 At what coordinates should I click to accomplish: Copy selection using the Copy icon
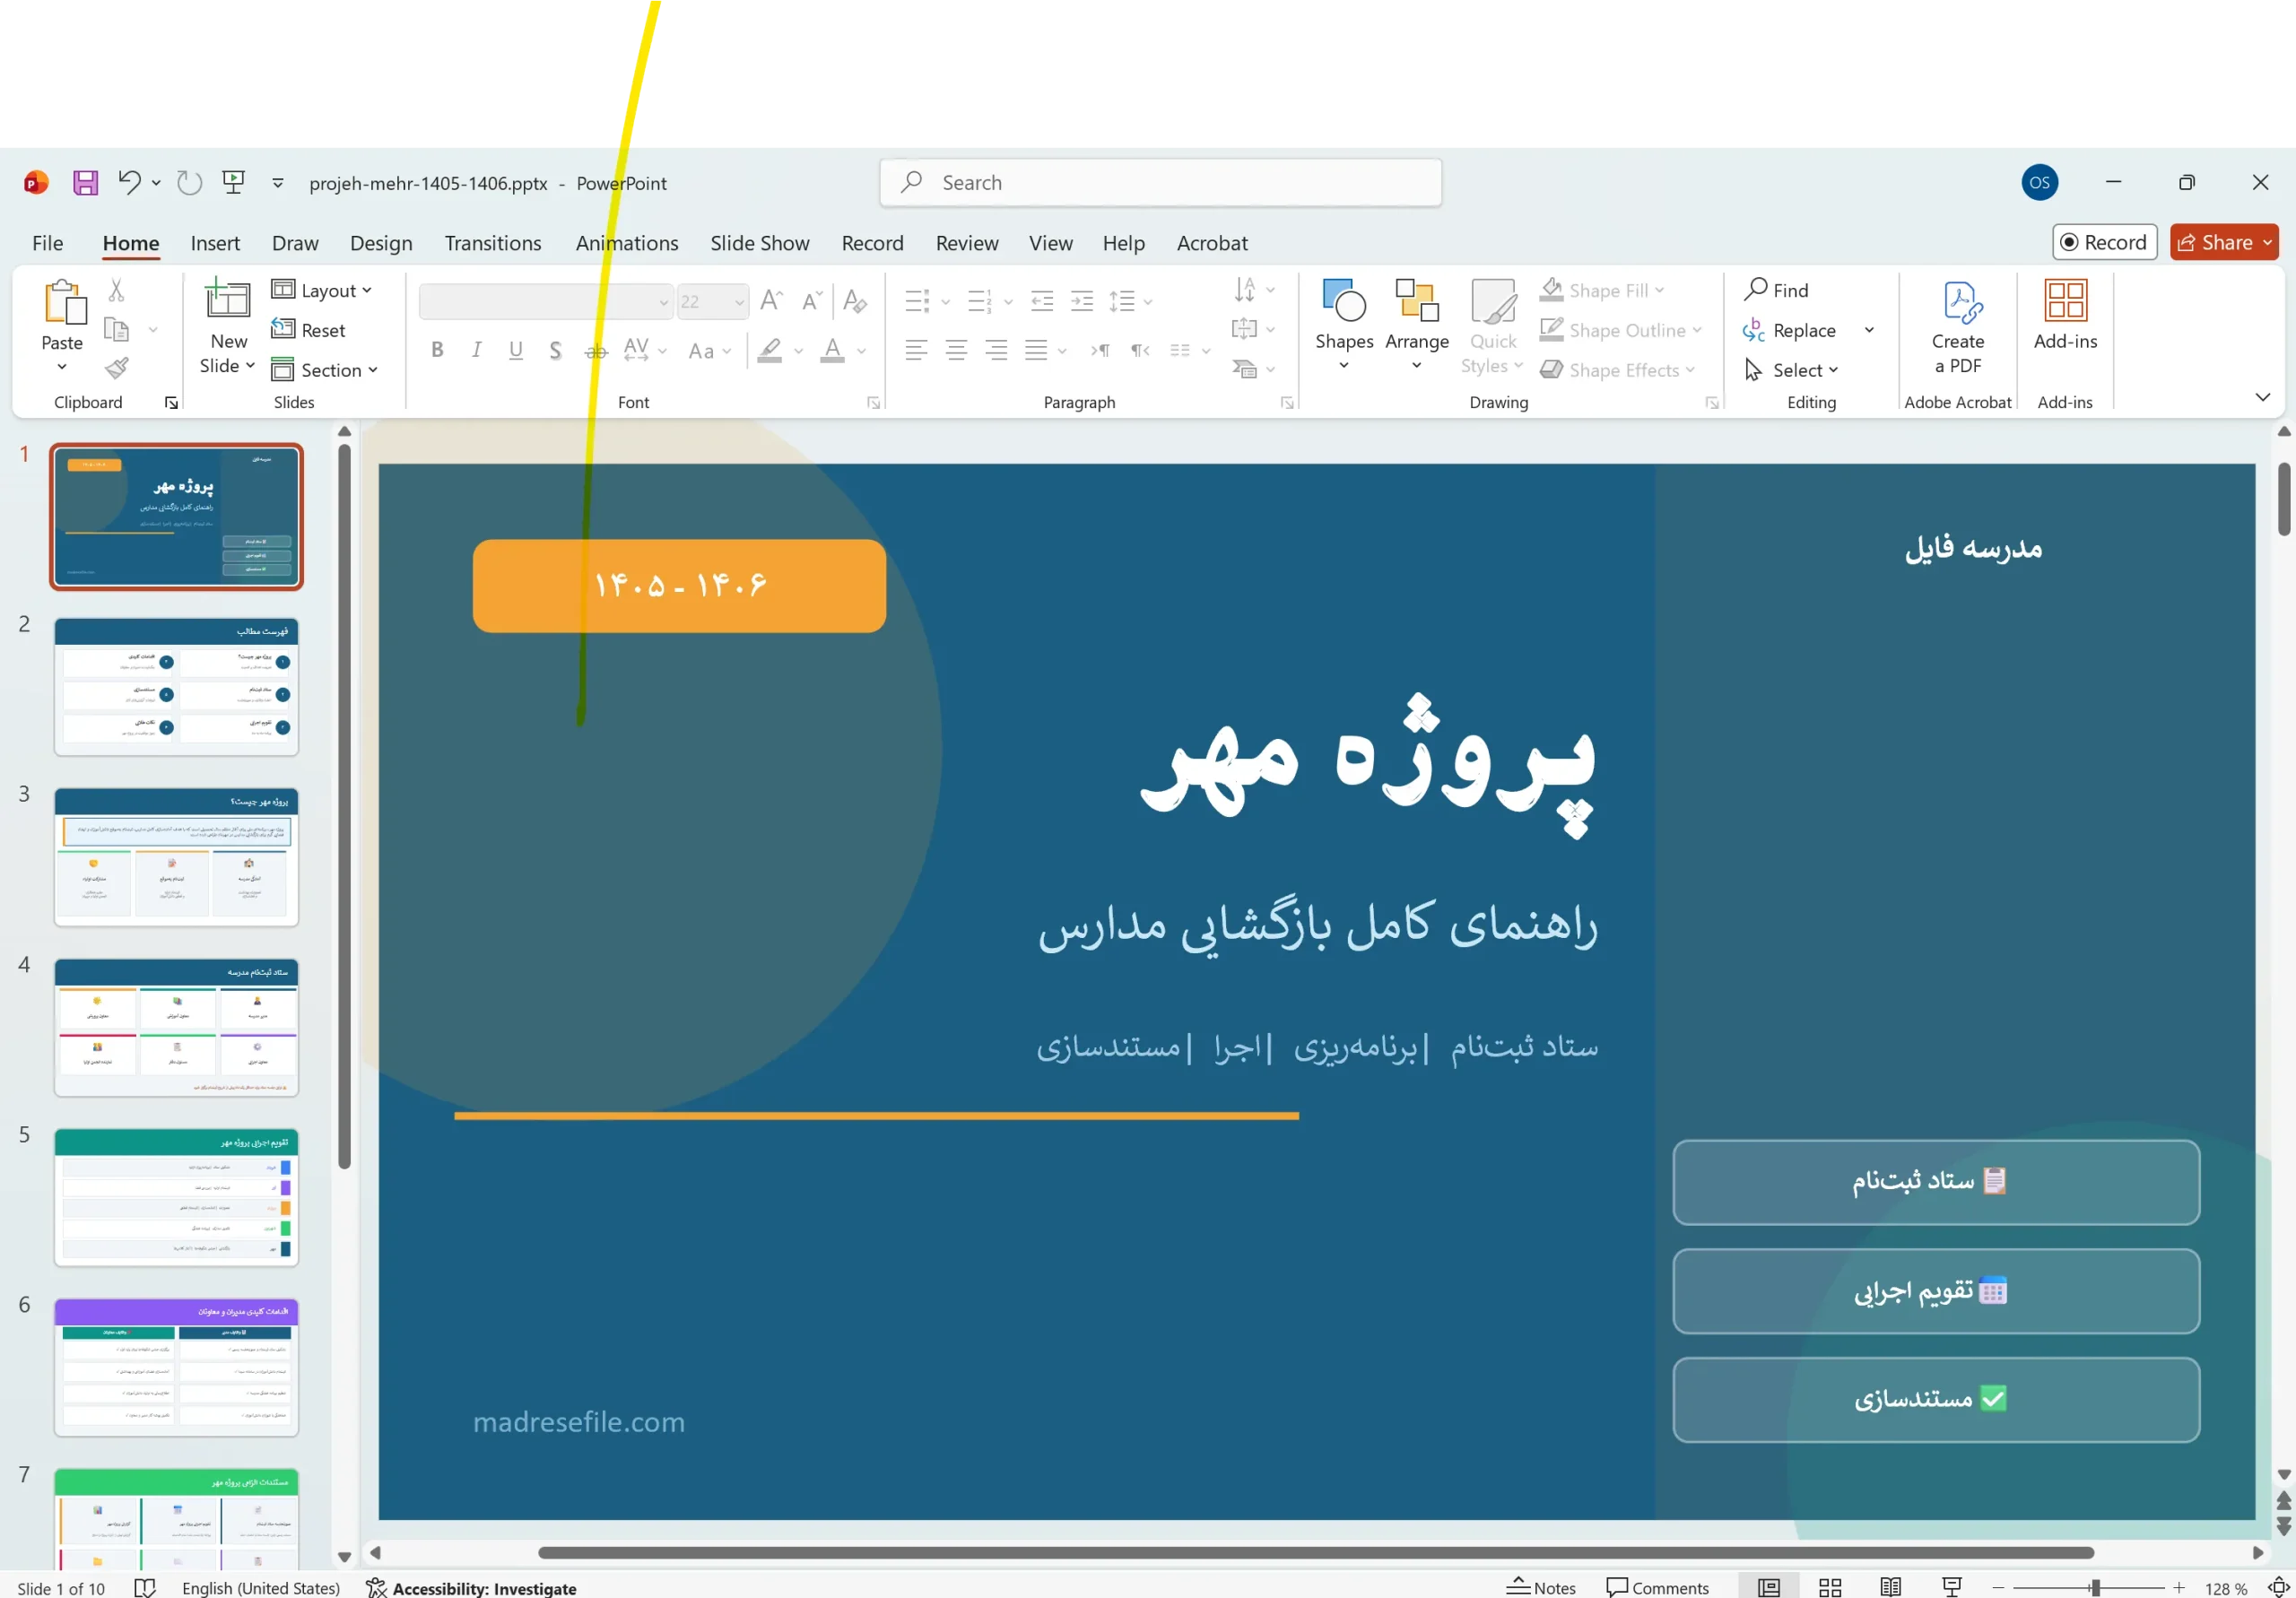pos(117,329)
